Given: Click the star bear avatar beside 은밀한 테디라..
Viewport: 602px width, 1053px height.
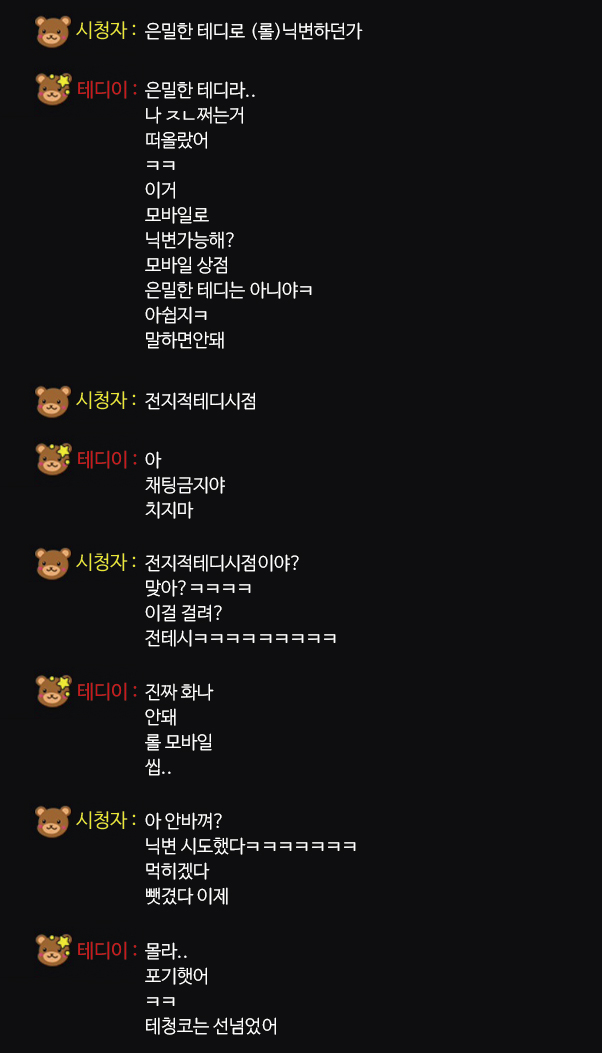Looking at the screenshot, I should click(53, 89).
